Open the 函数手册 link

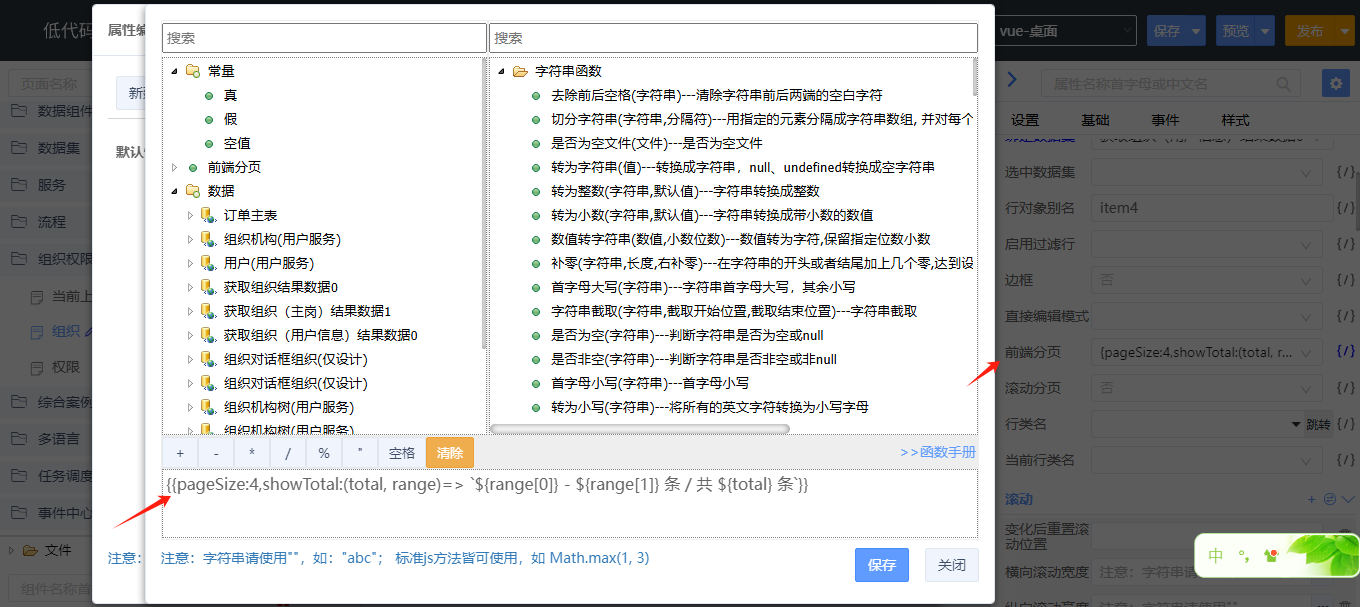[938, 452]
